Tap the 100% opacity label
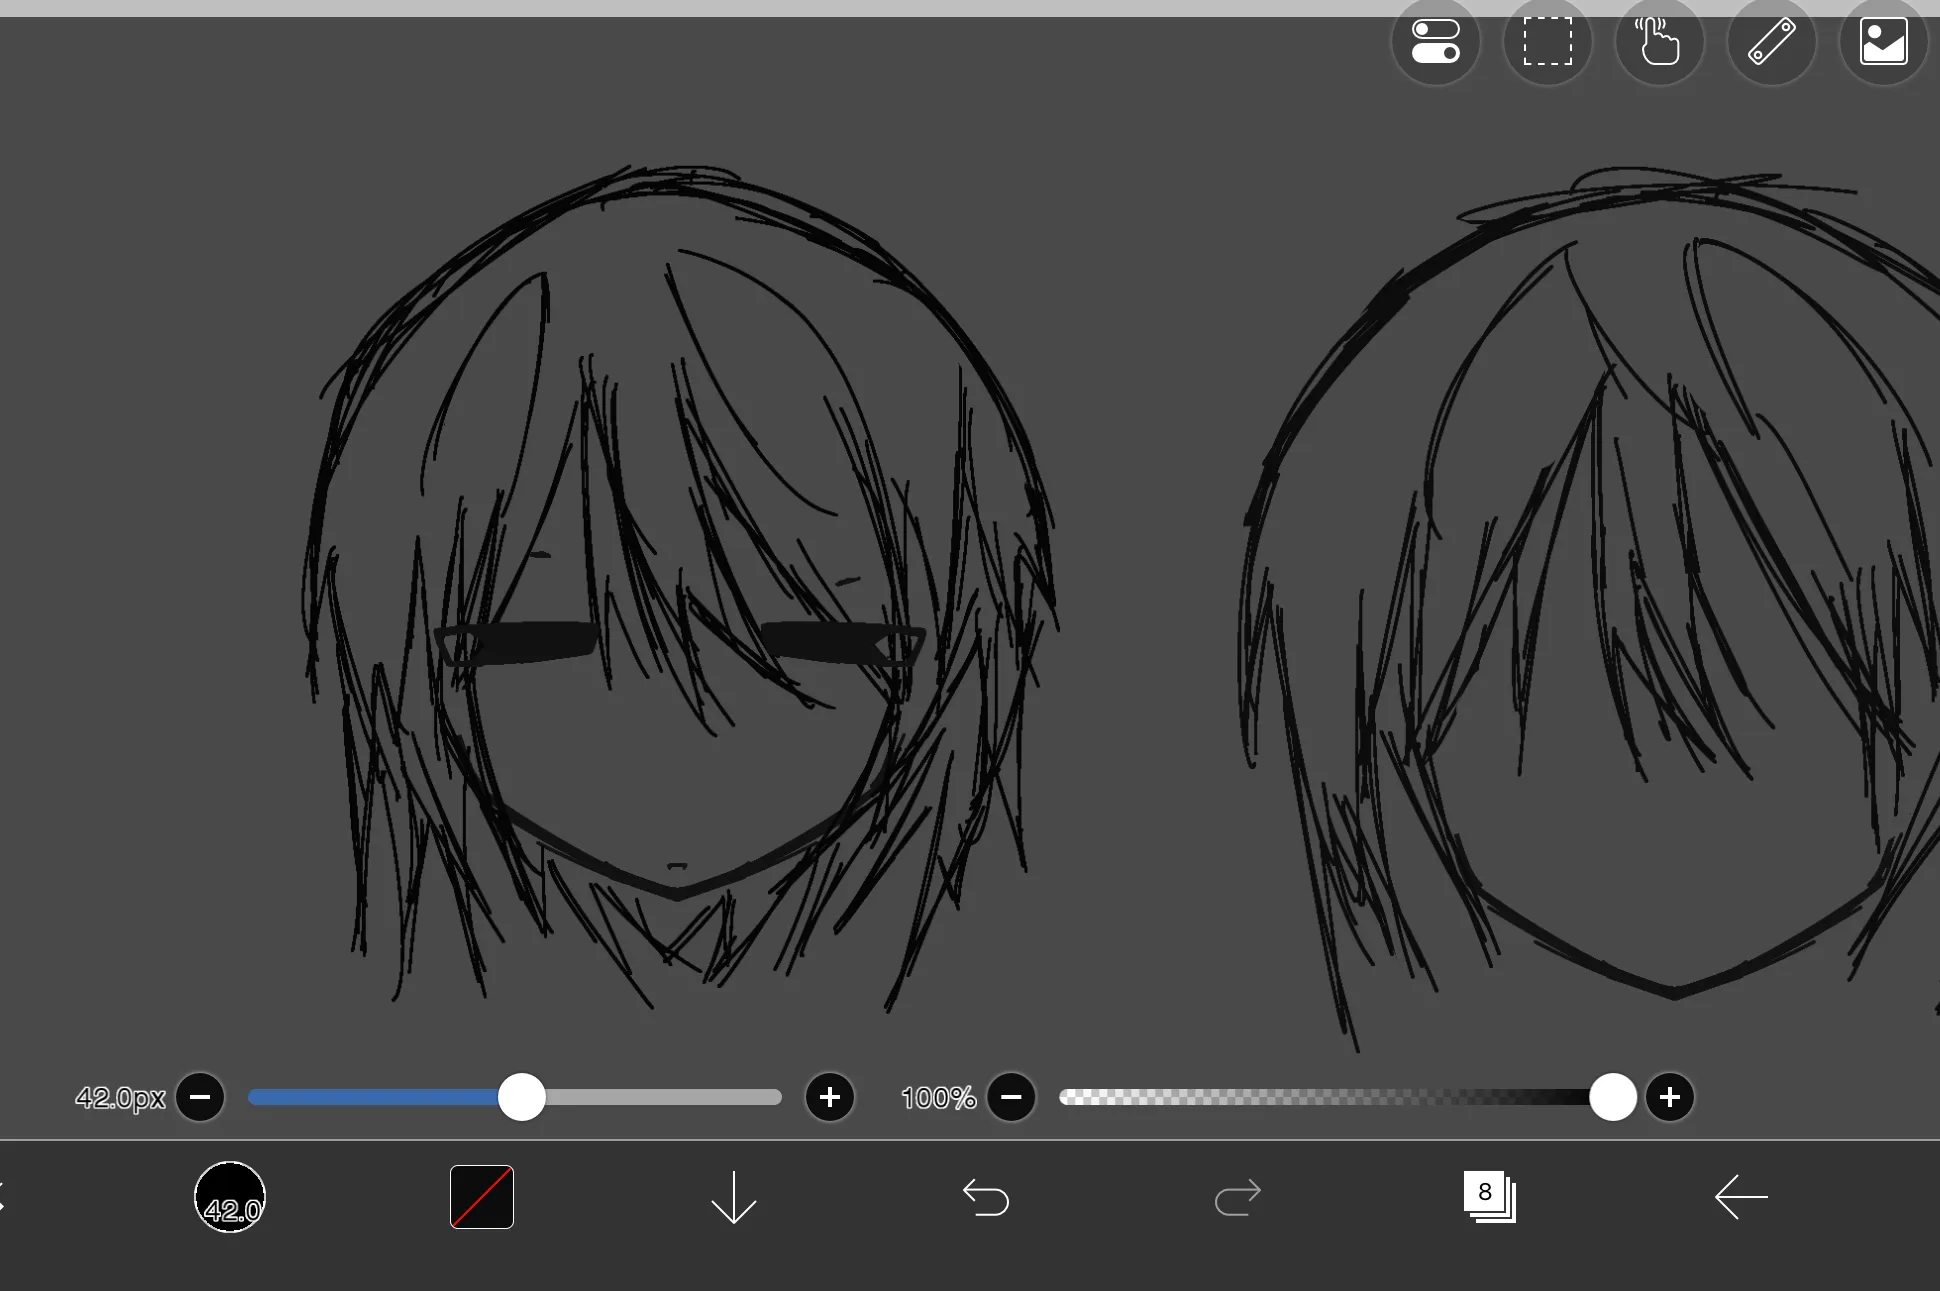1940x1291 pixels. coord(938,1098)
